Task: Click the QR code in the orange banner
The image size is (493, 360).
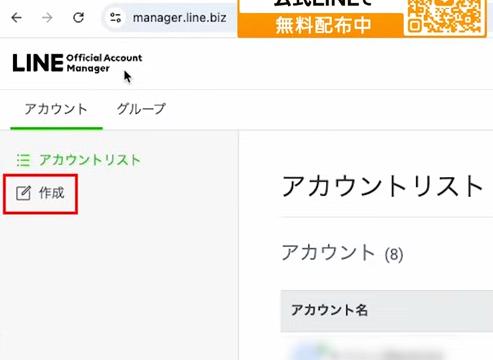Action: click(444, 17)
